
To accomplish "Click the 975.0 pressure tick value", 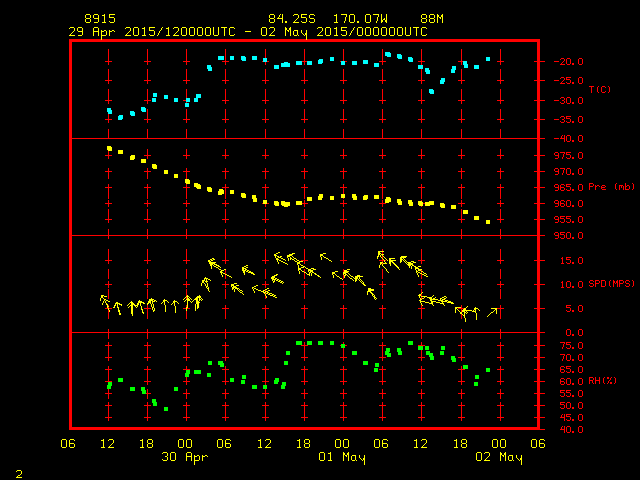I will (x=569, y=156).
